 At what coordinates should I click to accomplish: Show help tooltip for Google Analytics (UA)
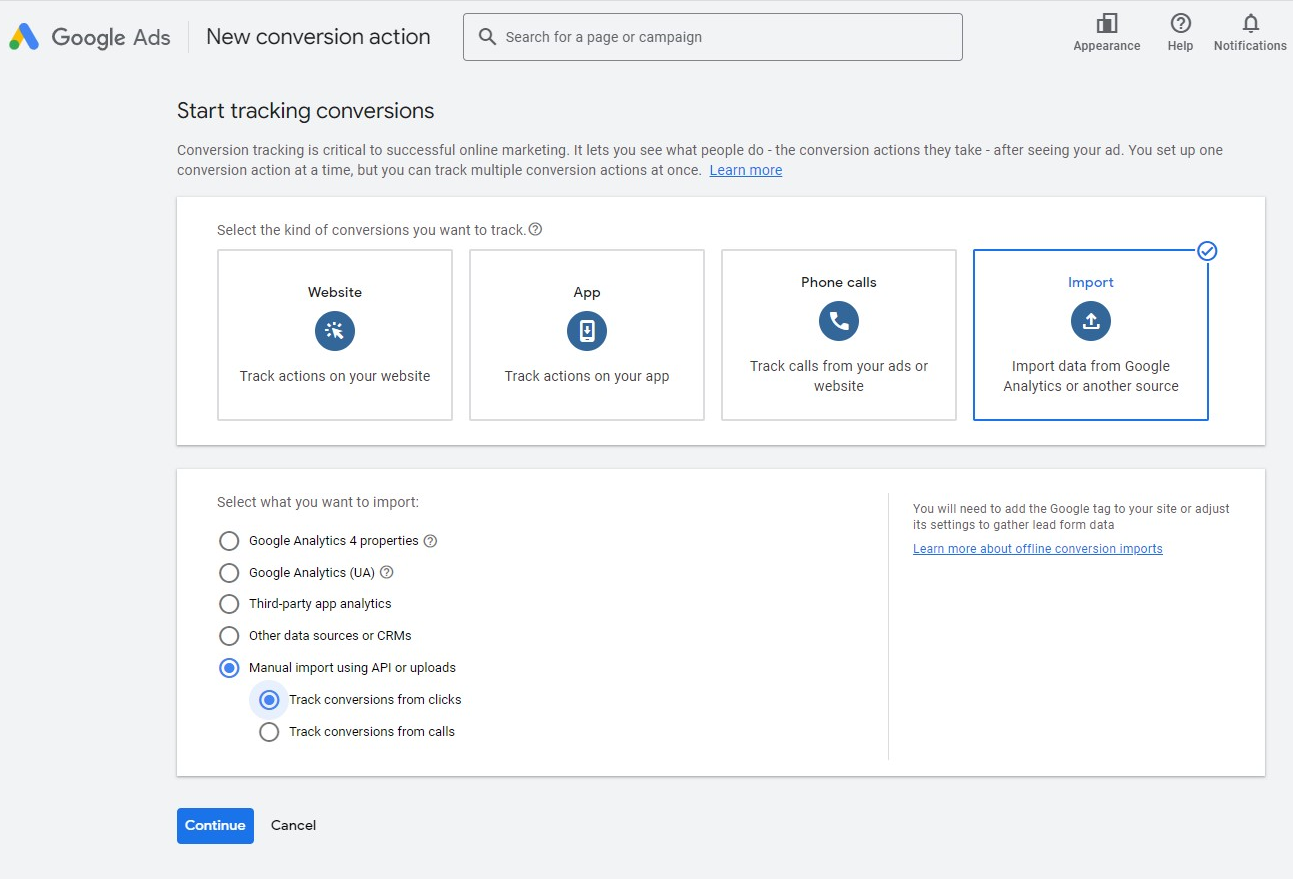pyautogui.click(x=387, y=573)
